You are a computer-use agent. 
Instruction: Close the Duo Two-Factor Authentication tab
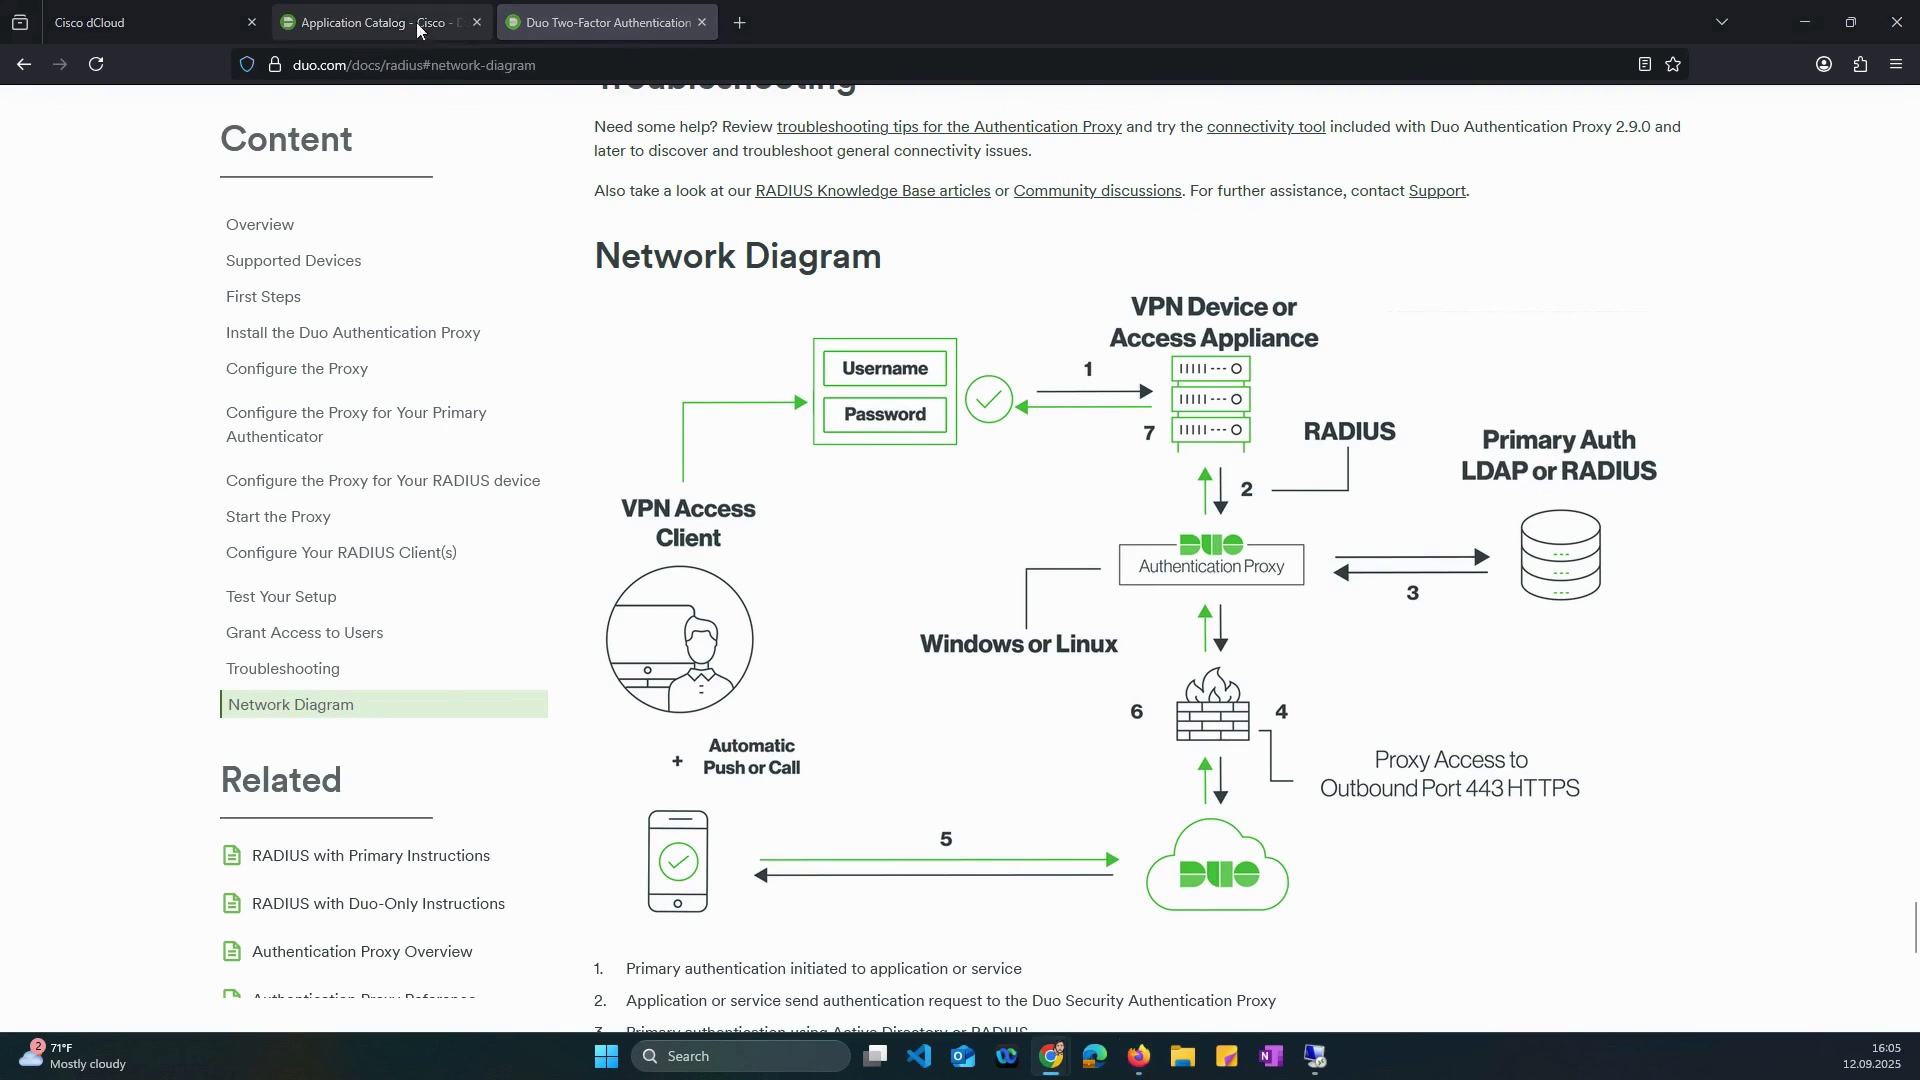[702, 22]
